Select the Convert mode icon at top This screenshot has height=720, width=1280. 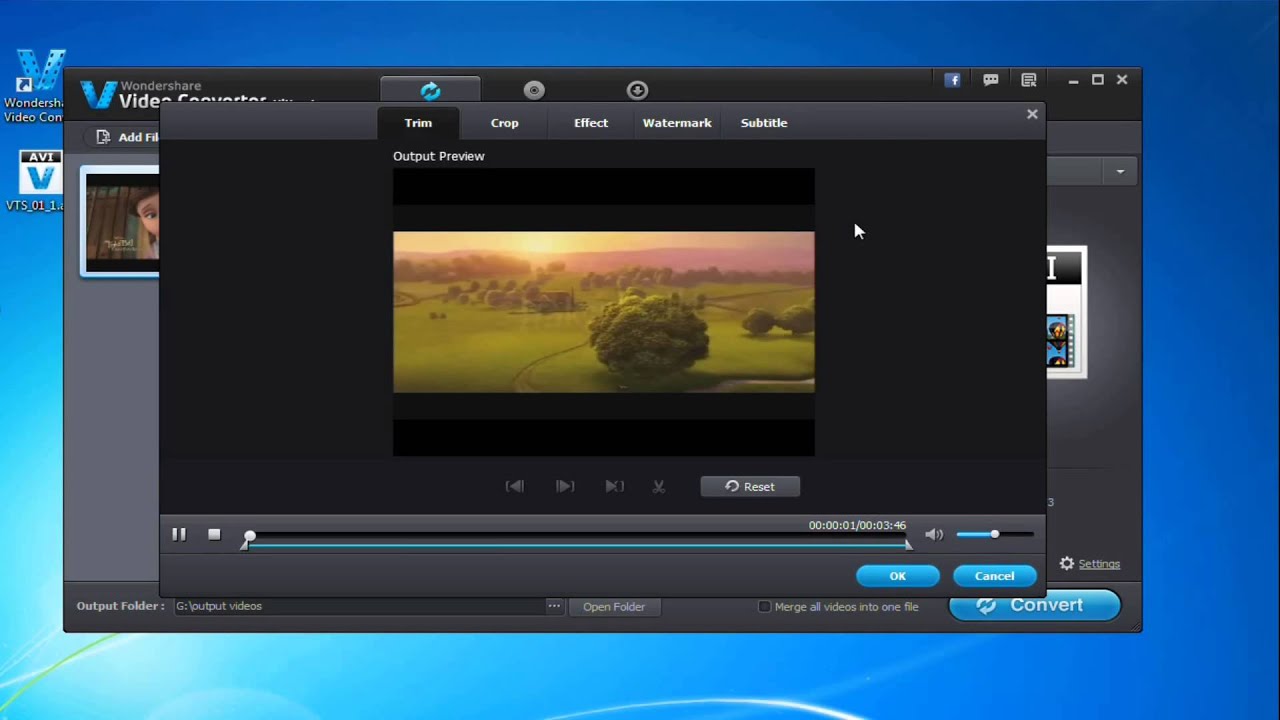point(430,90)
